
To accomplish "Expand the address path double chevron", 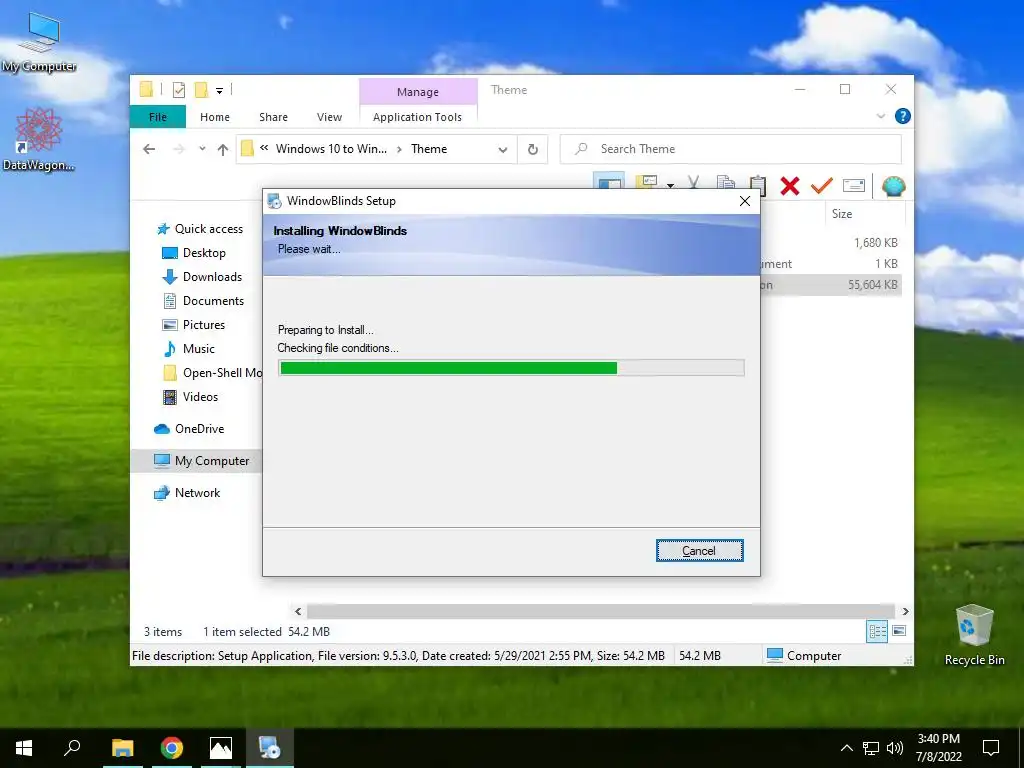I will 264,148.
